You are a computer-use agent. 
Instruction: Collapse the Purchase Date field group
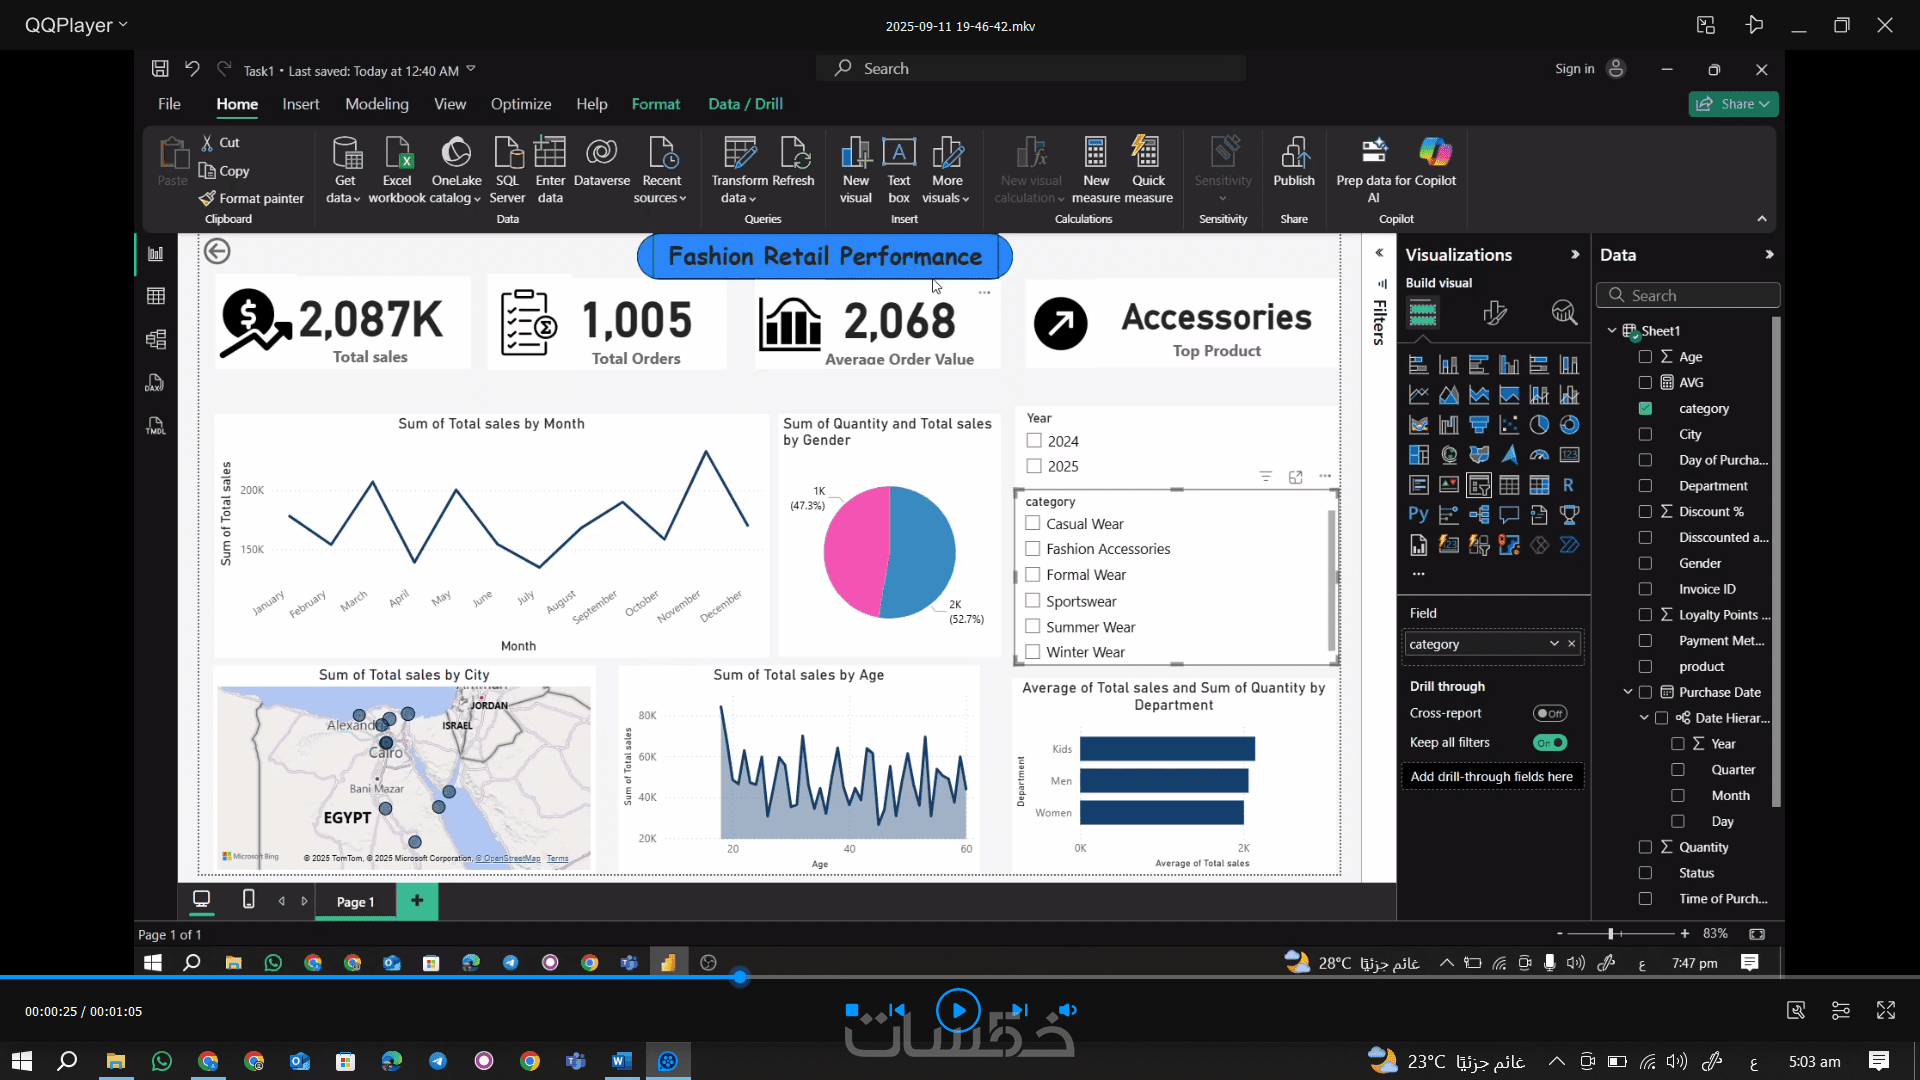coord(1627,692)
